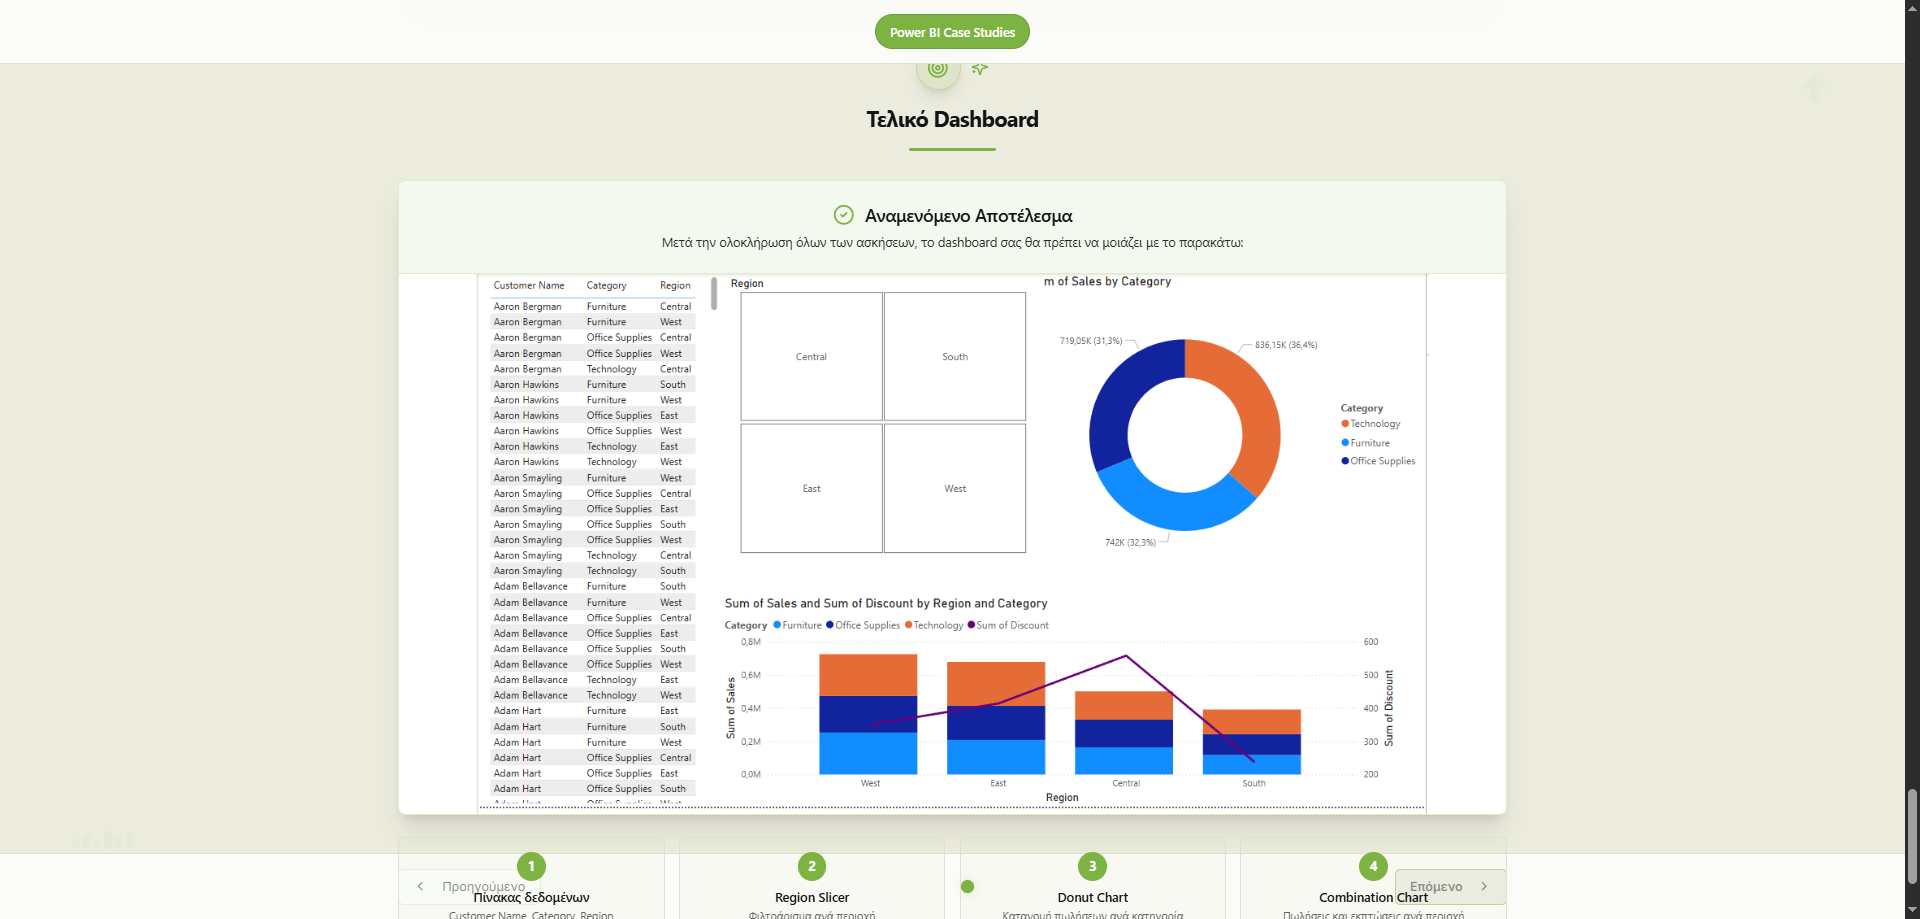The image size is (1920, 919).
Task: Click the green checkmark beside Αναμενόμενο Αποτέλεσμα
Action: pyautogui.click(x=843, y=215)
